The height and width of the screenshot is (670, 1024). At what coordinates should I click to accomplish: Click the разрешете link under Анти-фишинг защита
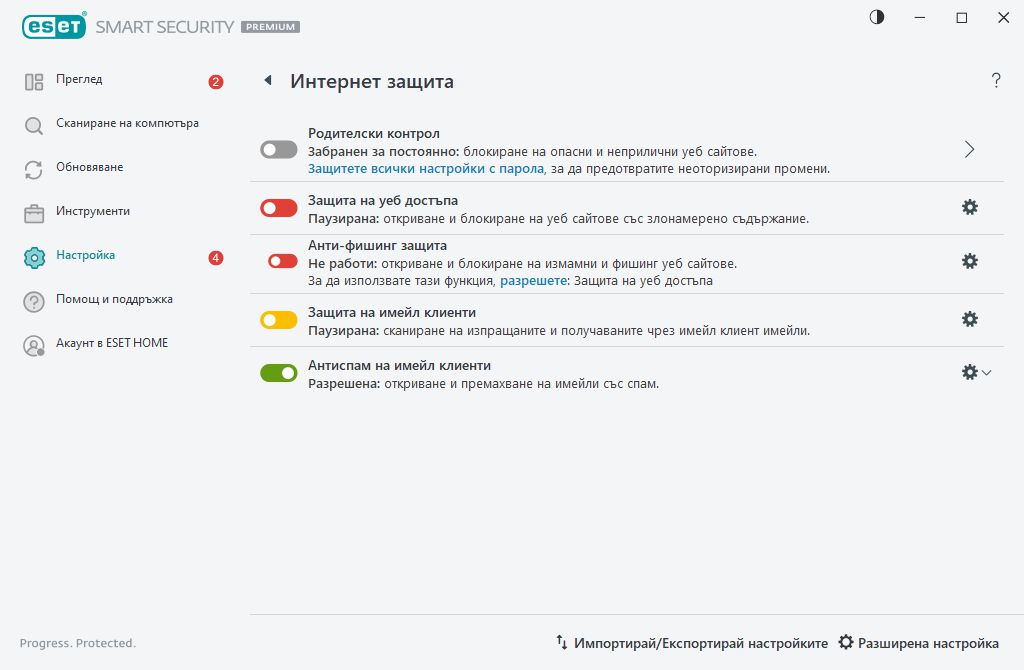coord(531,281)
